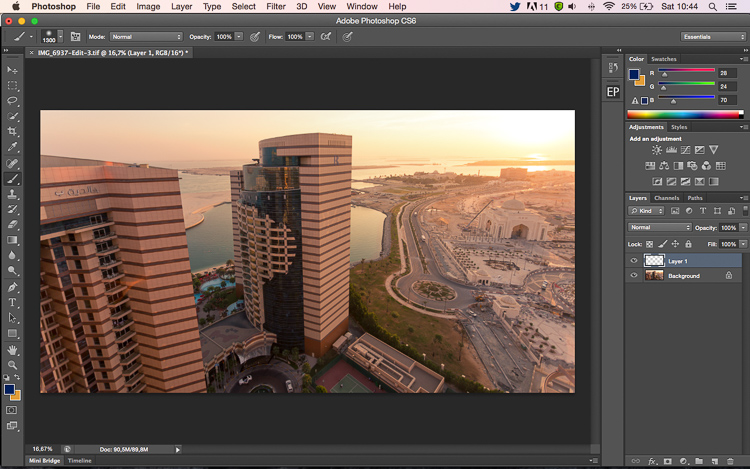Image resolution: width=750 pixels, height=469 pixels.
Task: Select the Lasso tool
Action: 12,101
